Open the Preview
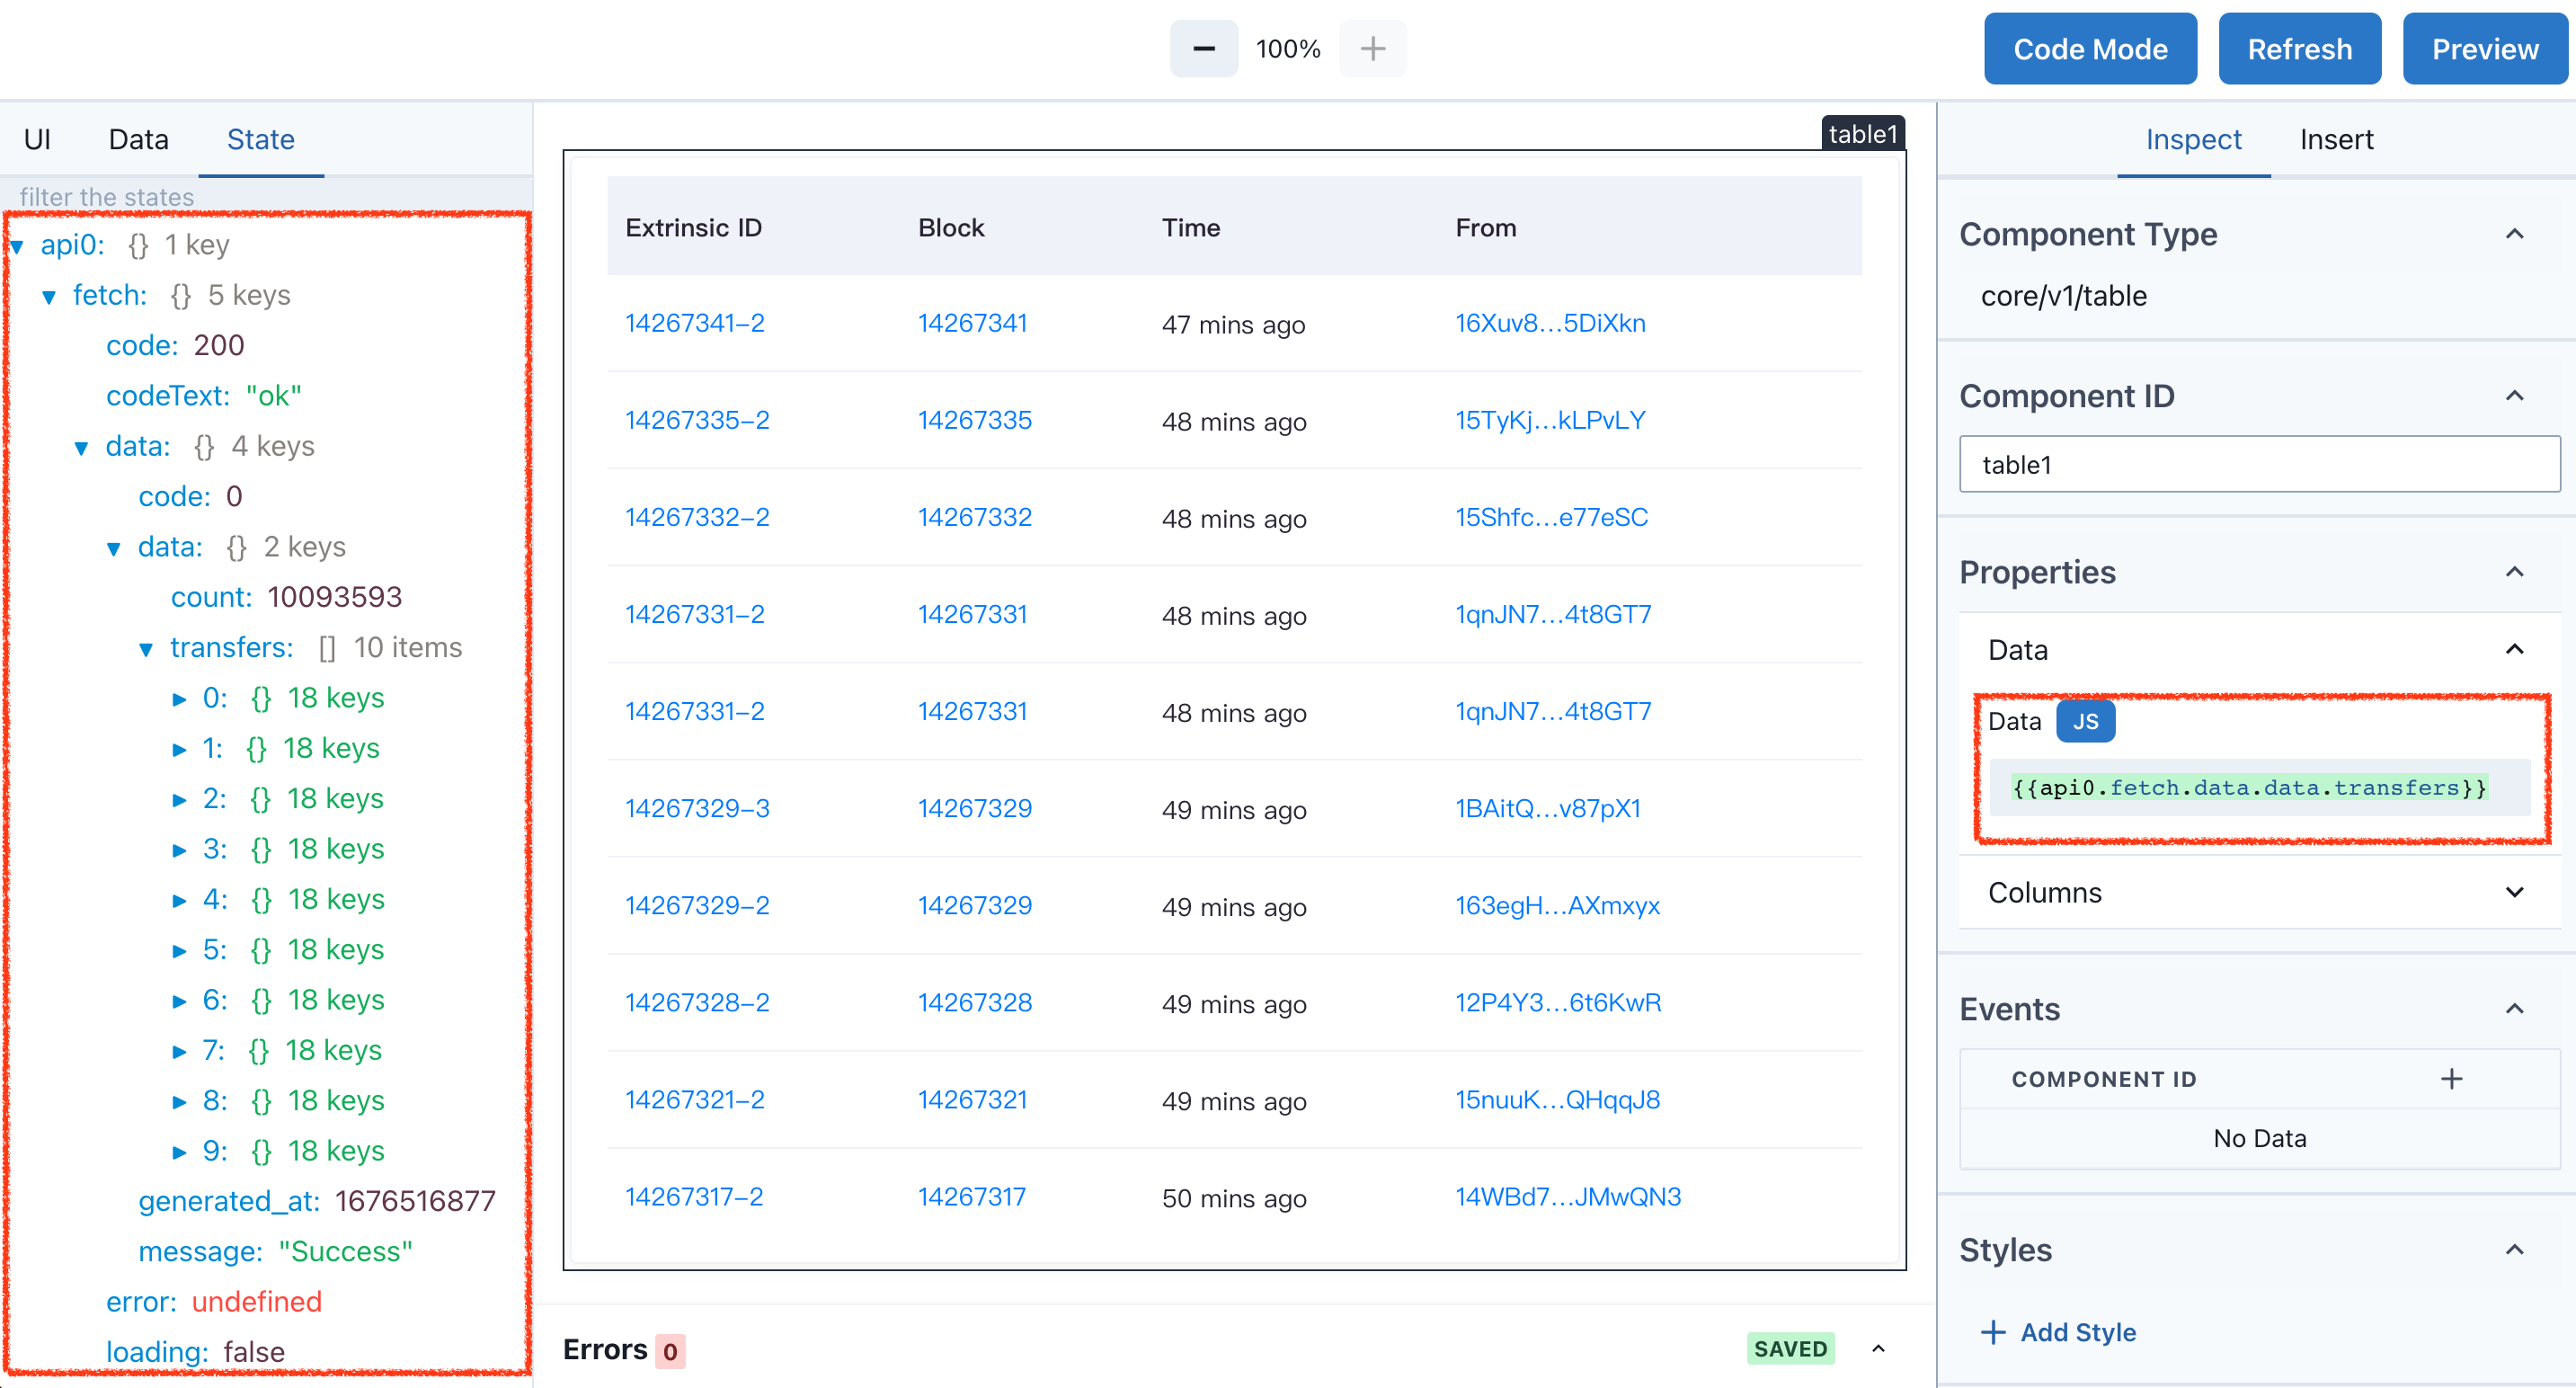Image resolution: width=2576 pixels, height=1388 pixels. pyautogui.click(x=2485, y=49)
